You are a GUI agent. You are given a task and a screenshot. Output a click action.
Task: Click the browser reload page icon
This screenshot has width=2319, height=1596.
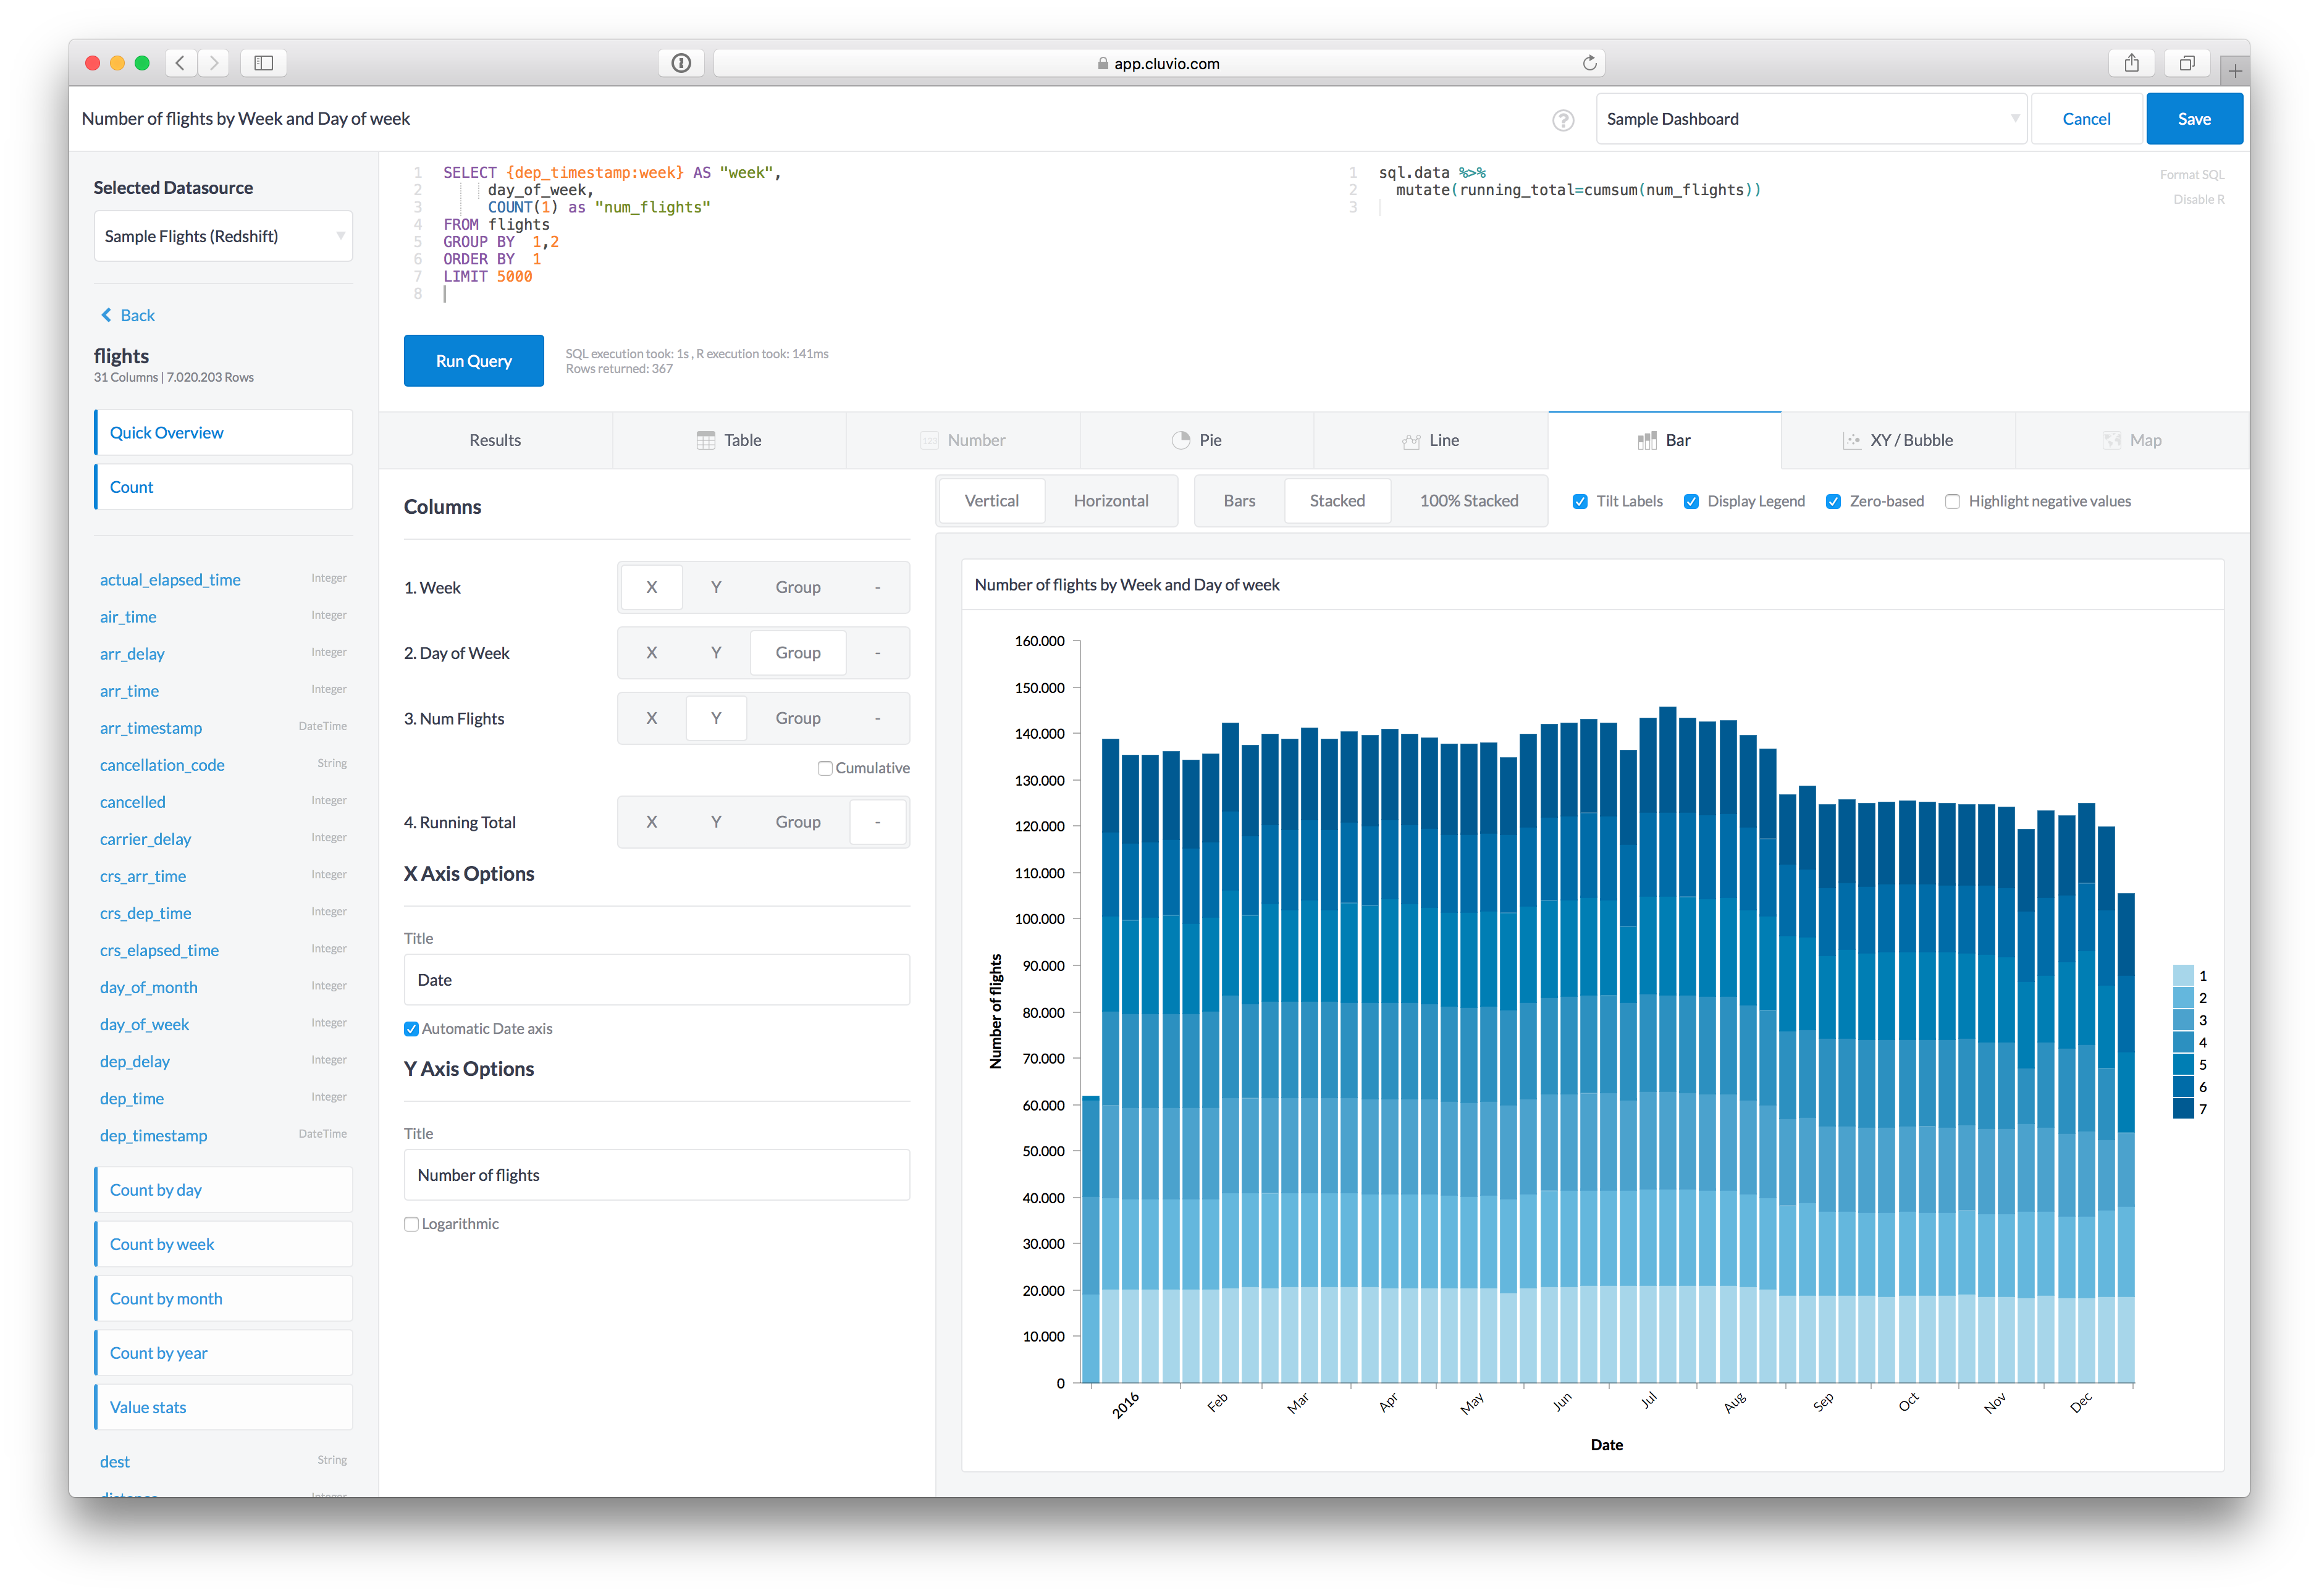(1589, 63)
